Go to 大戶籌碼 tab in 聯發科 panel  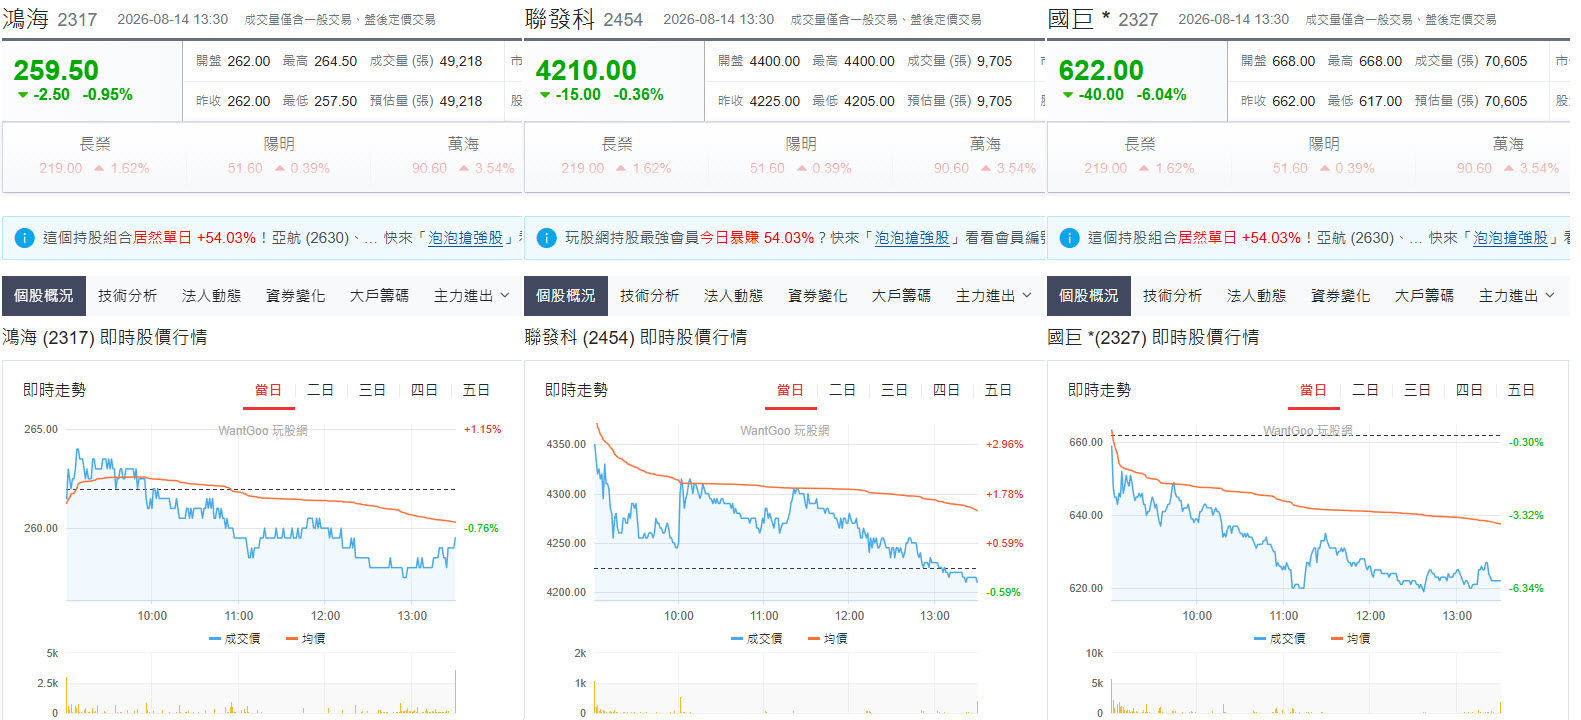[x=902, y=296]
